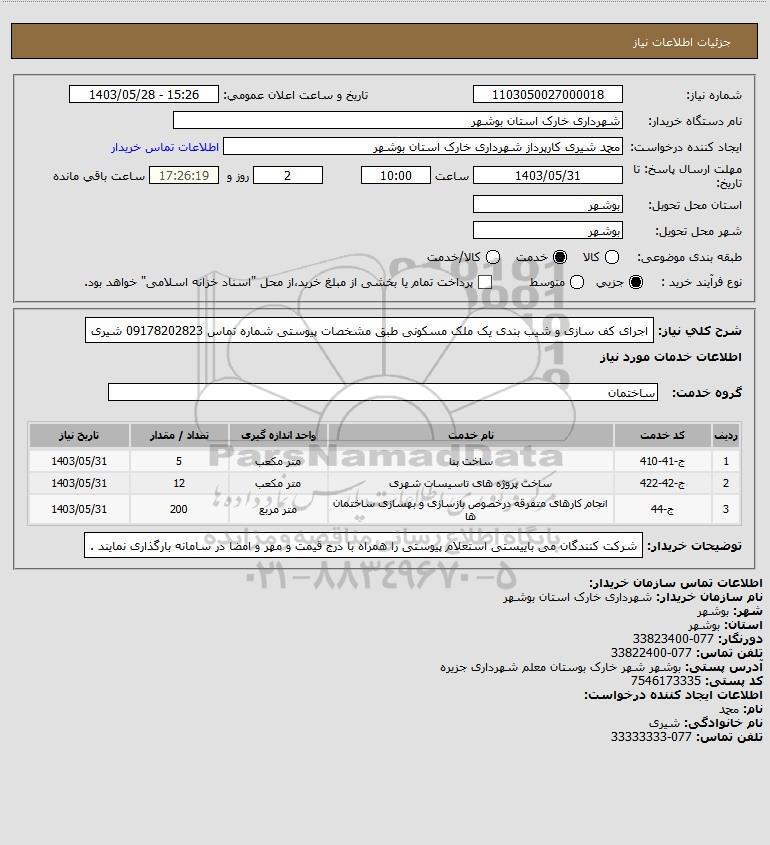
Task: Select service code ج-41-410 cell
Action: [662, 461]
